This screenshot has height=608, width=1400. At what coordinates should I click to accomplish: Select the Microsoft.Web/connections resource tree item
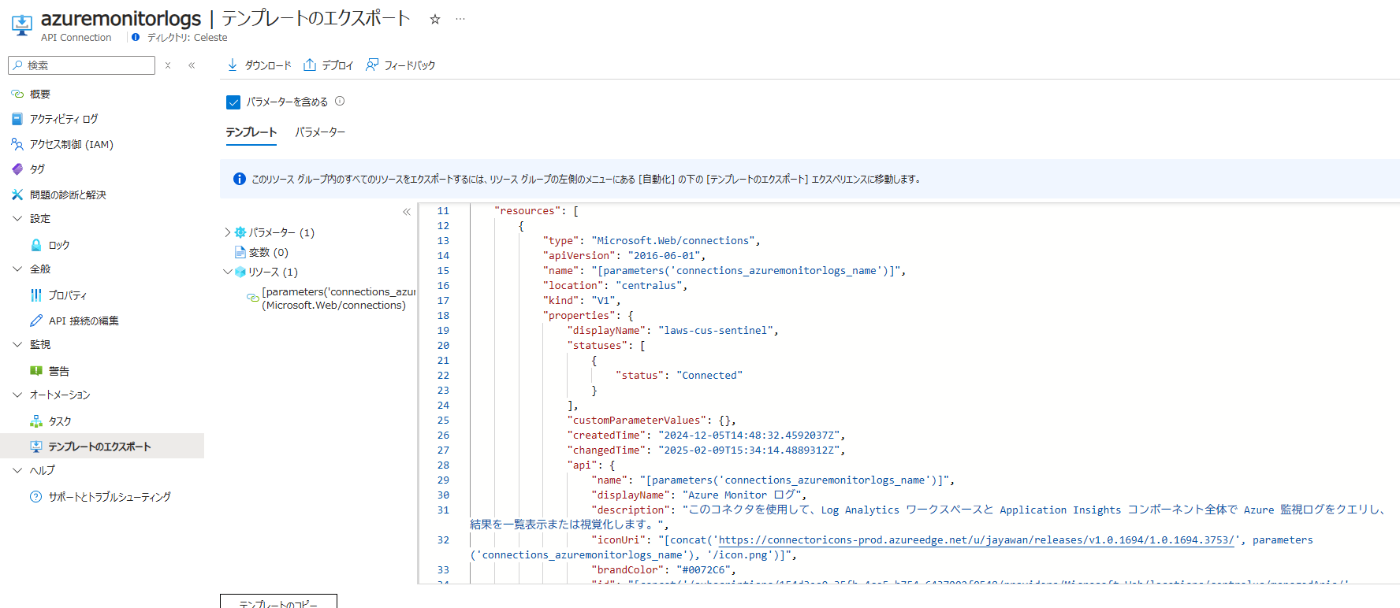pos(331,298)
